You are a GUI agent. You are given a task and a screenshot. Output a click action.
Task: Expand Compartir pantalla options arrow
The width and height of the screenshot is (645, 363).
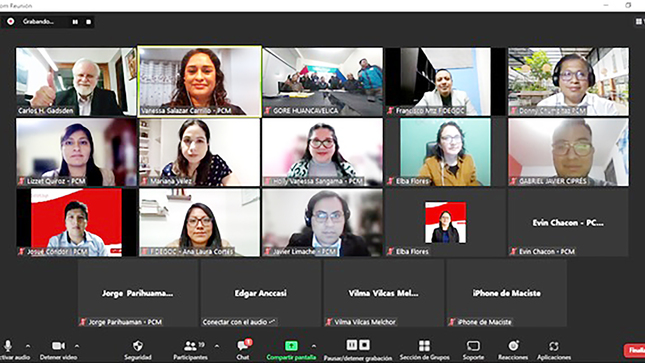tap(314, 346)
